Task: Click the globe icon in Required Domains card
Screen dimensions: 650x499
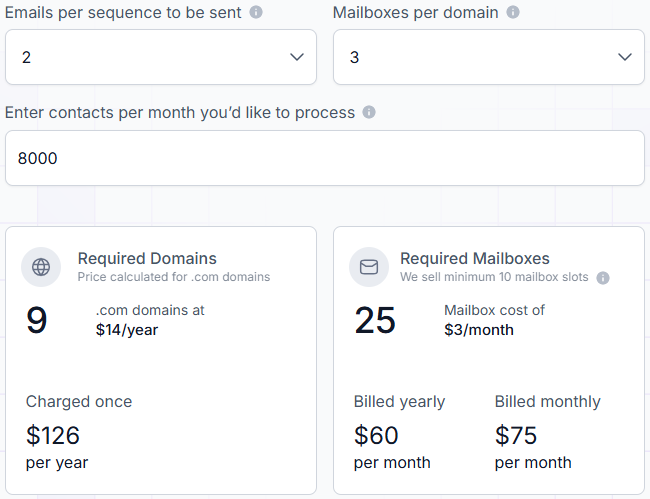Action: tap(41, 267)
